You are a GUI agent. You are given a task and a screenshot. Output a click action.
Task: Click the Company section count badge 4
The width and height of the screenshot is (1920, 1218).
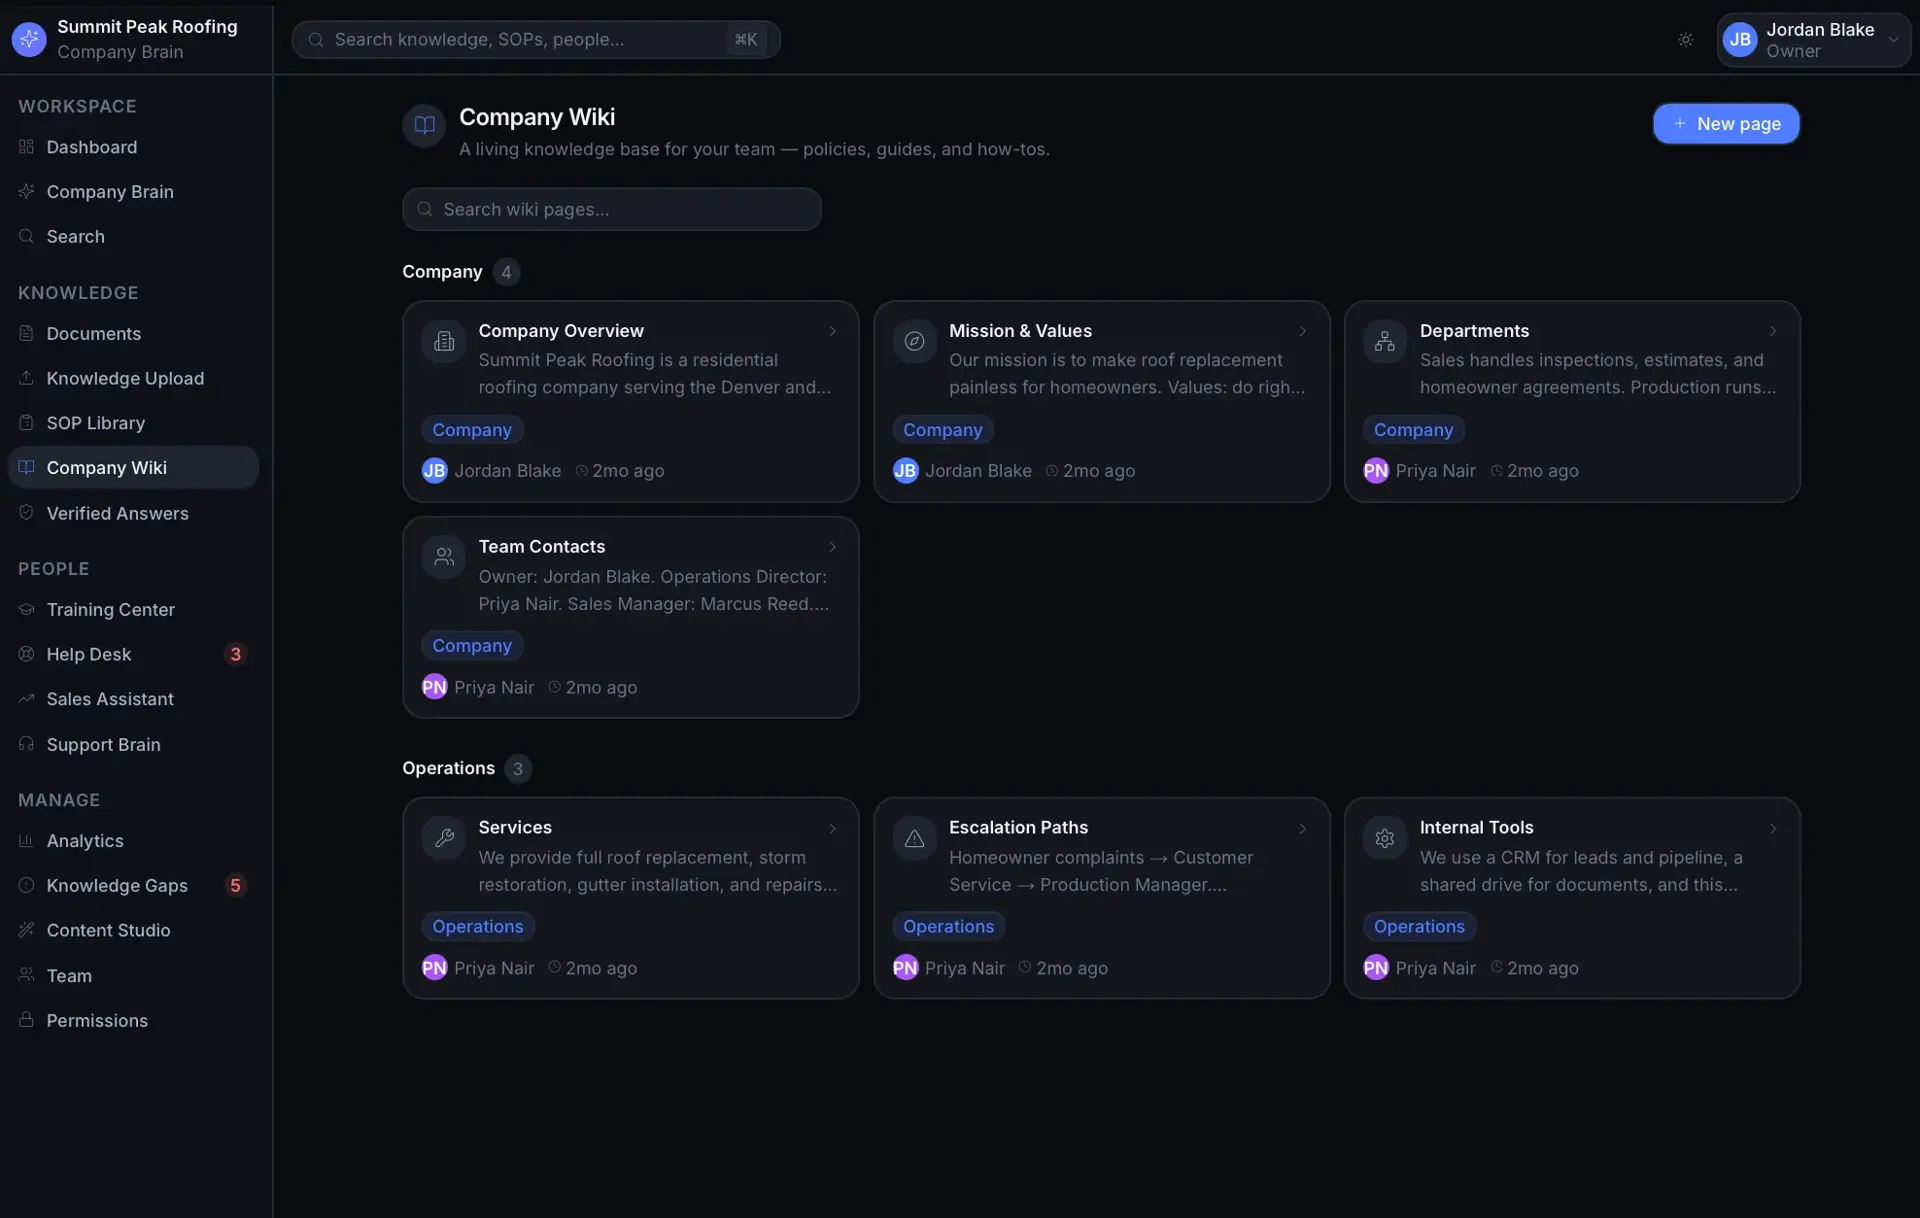click(506, 272)
